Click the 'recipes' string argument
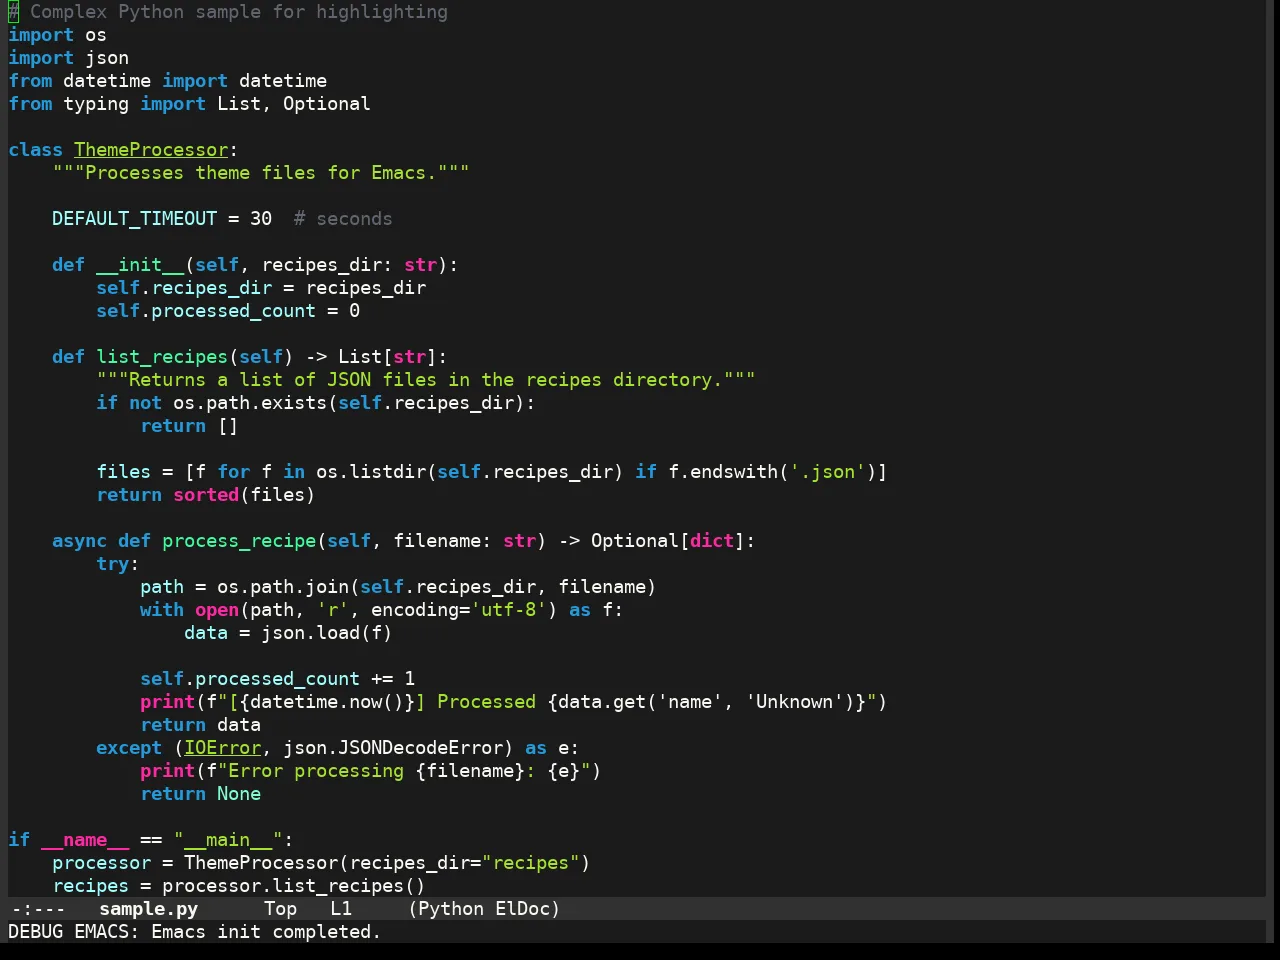 pos(531,863)
